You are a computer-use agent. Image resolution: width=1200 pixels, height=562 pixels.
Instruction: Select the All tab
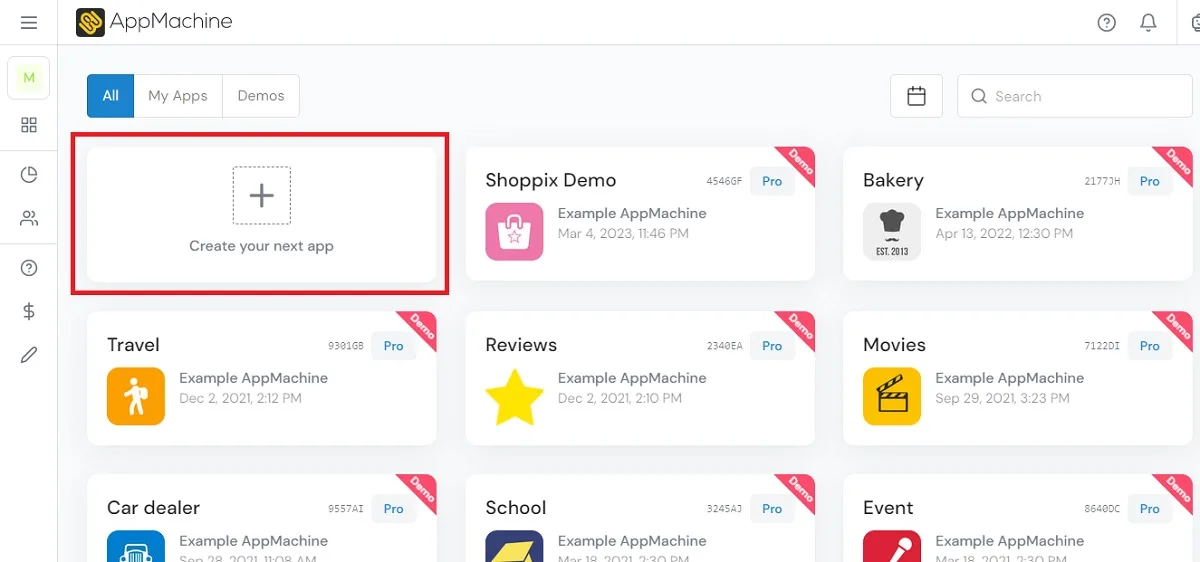110,96
